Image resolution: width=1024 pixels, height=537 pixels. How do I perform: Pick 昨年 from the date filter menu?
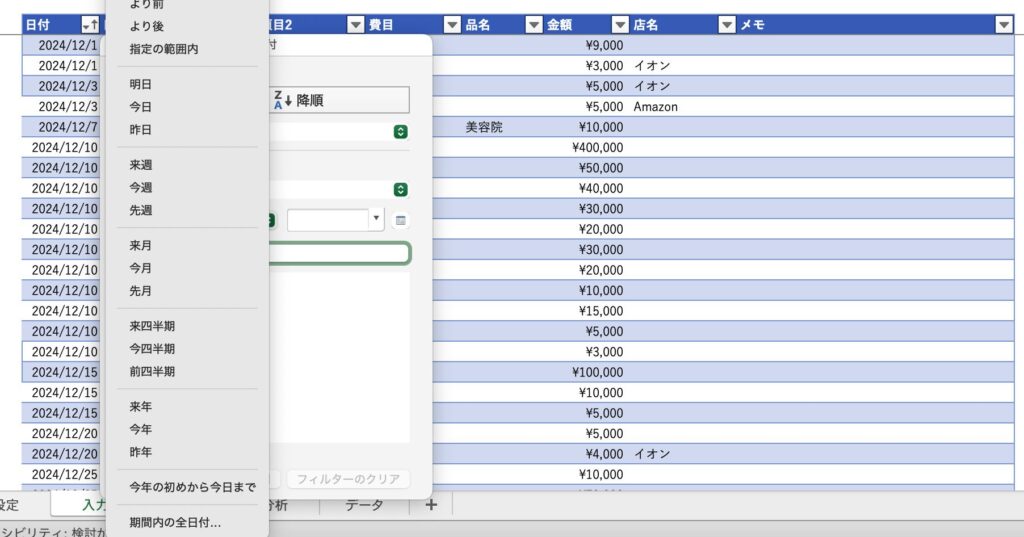coord(141,452)
